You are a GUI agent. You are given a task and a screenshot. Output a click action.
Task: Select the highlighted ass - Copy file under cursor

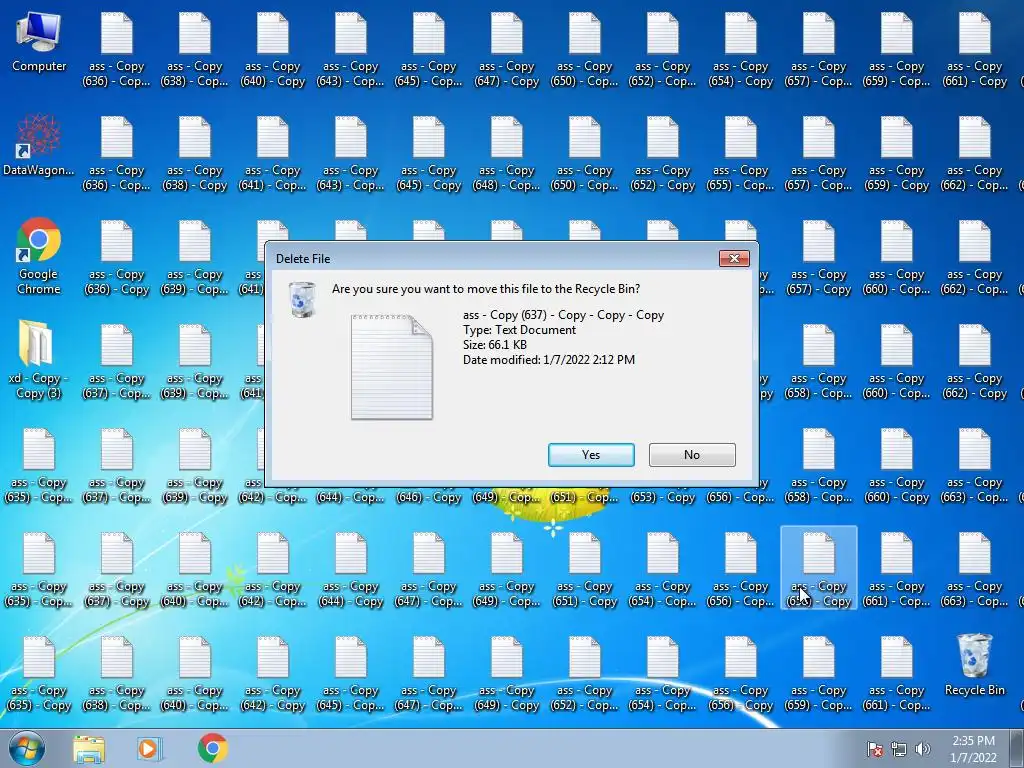[819, 568]
